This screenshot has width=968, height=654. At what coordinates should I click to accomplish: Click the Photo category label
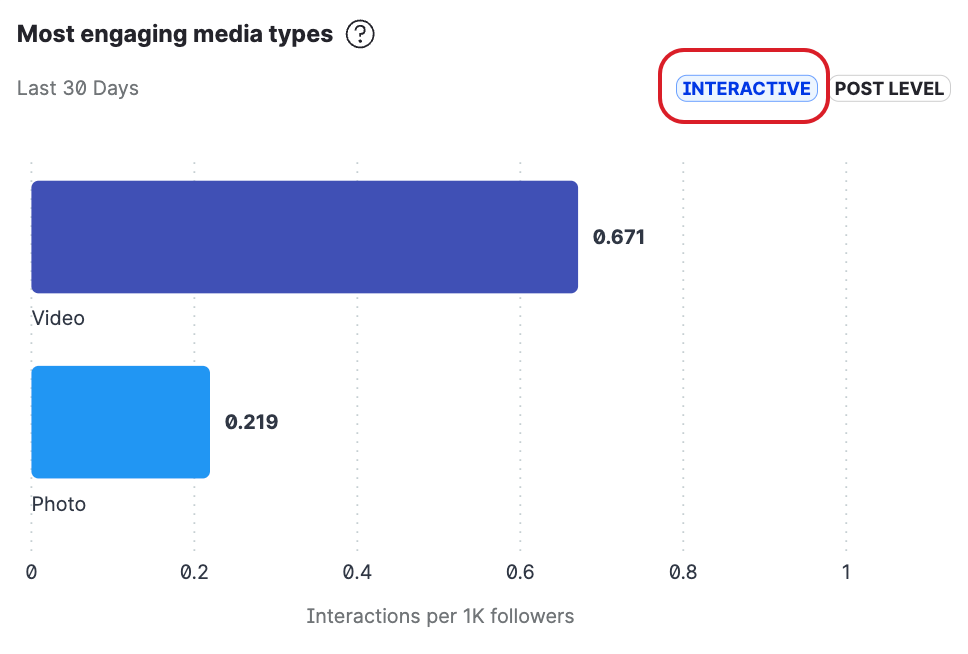(x=59, y=504)
